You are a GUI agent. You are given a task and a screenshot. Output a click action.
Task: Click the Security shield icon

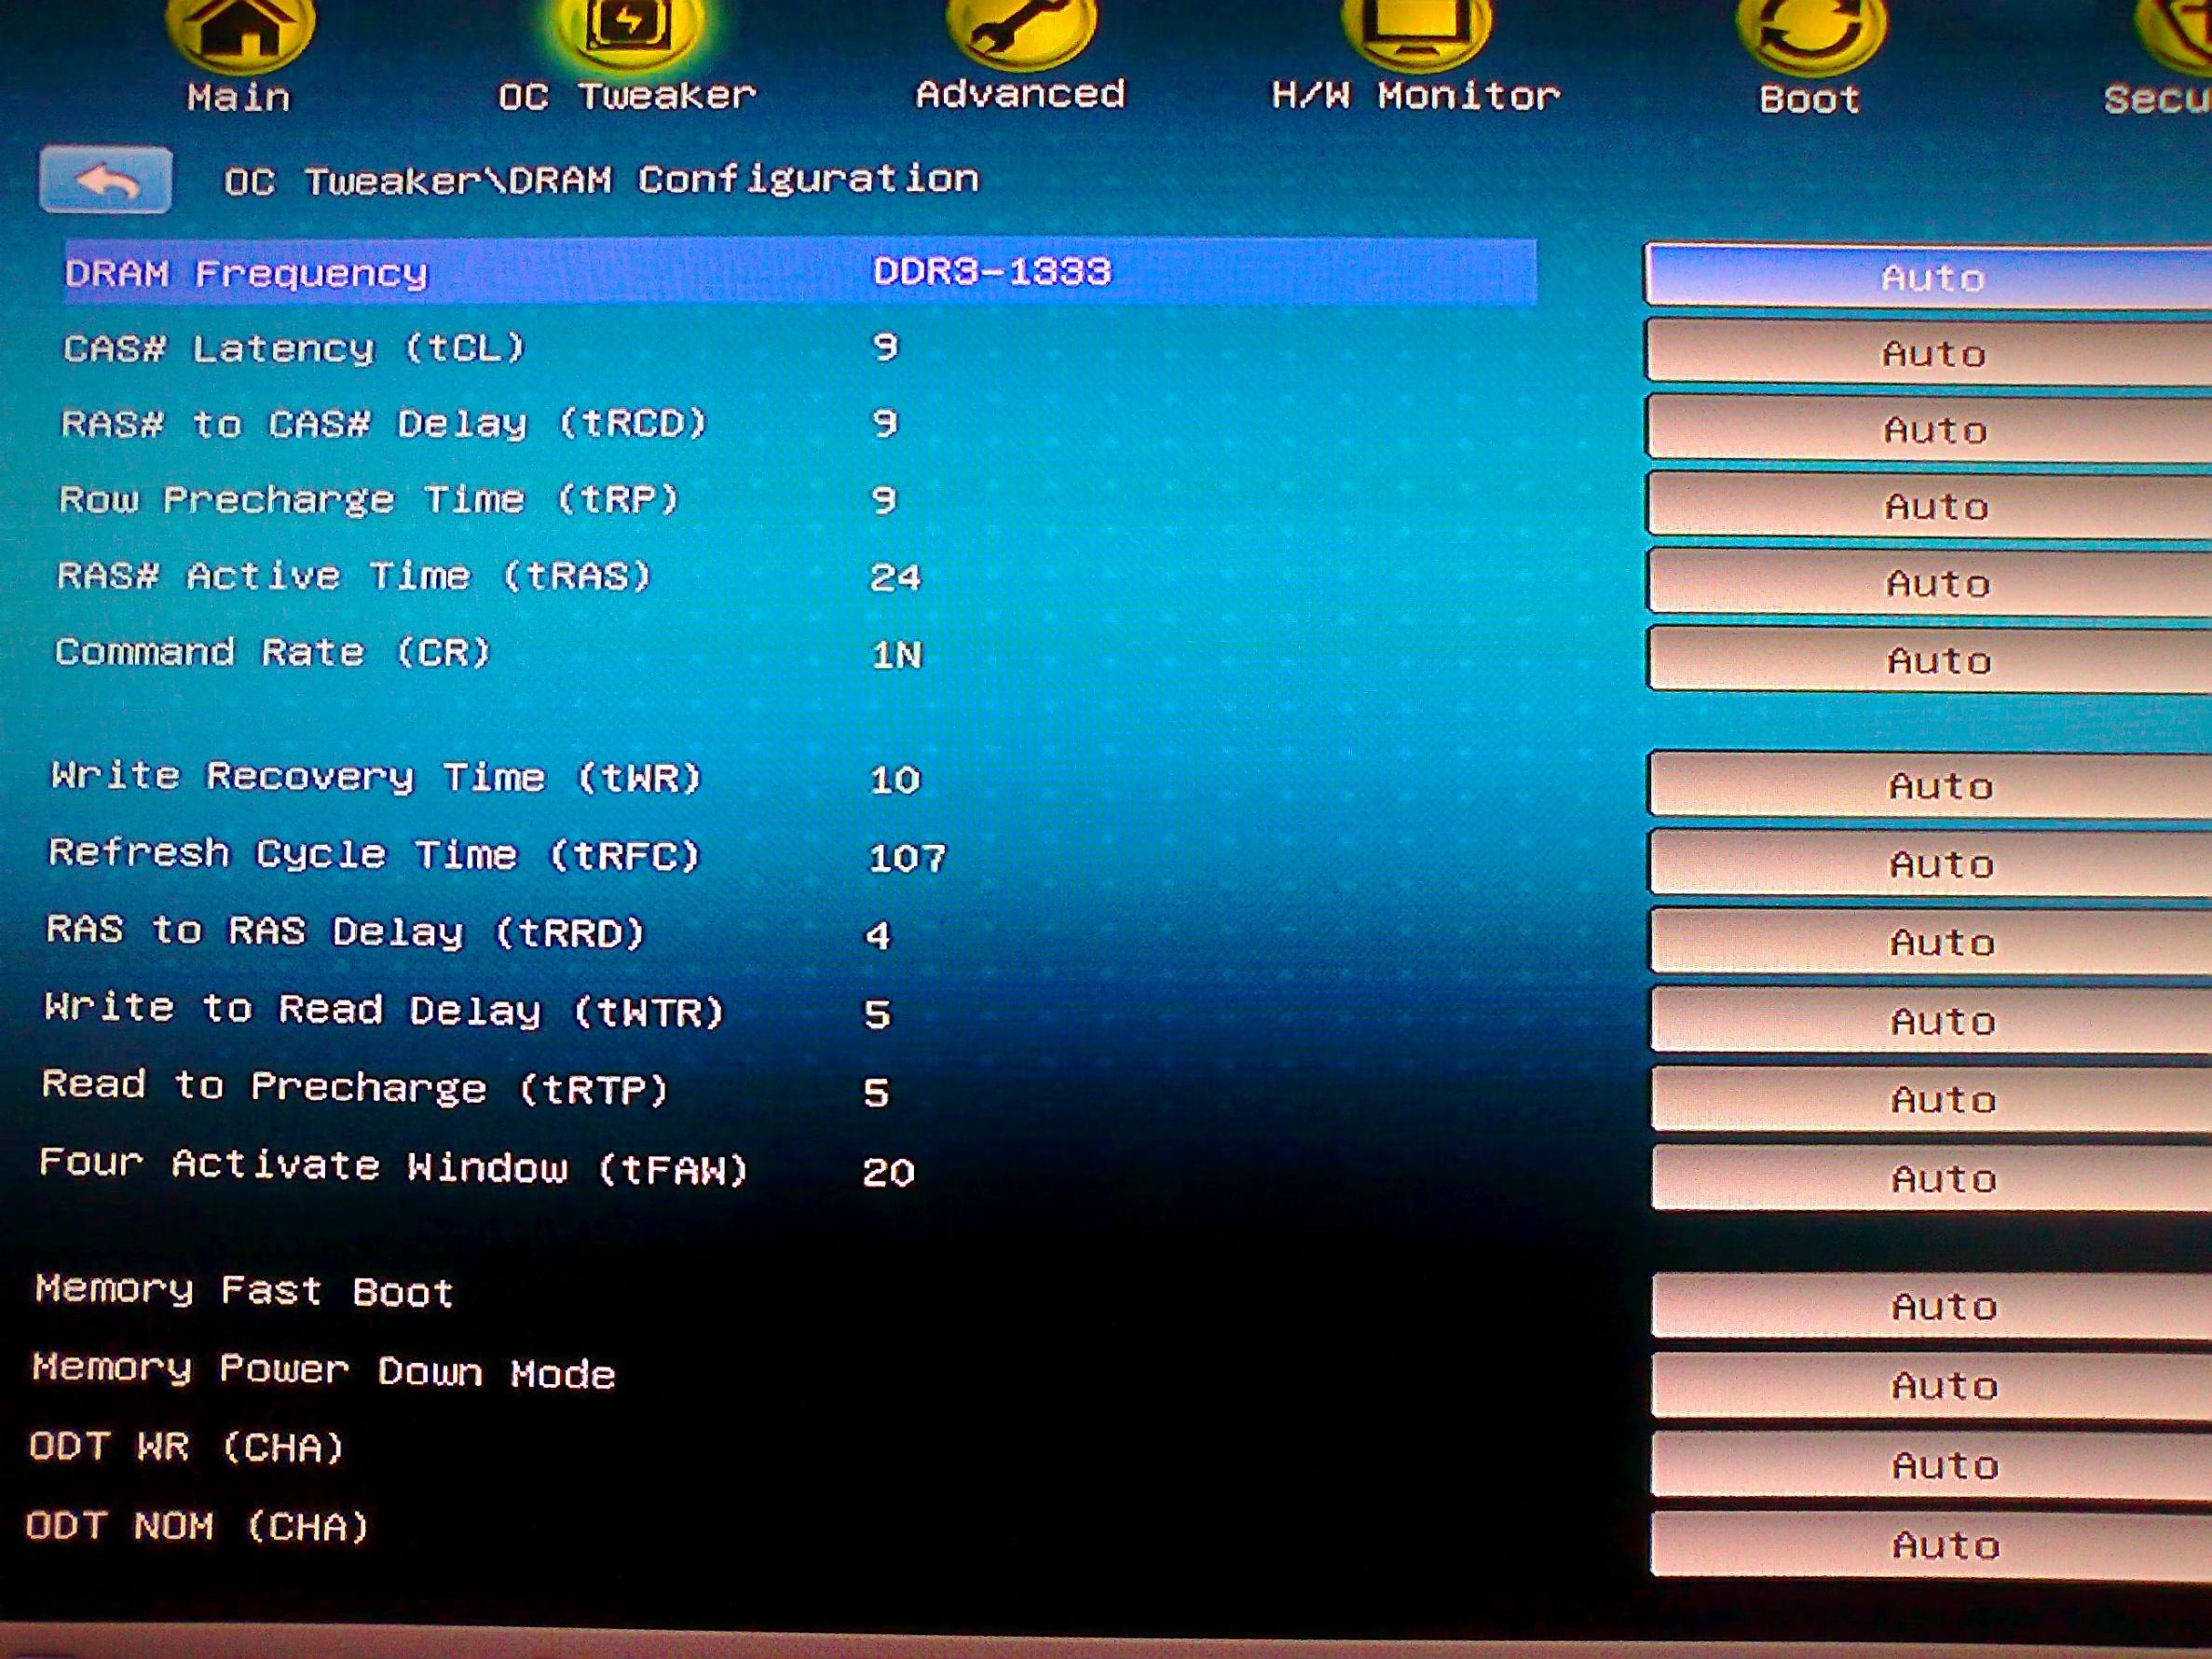[x=2180, y=30]
